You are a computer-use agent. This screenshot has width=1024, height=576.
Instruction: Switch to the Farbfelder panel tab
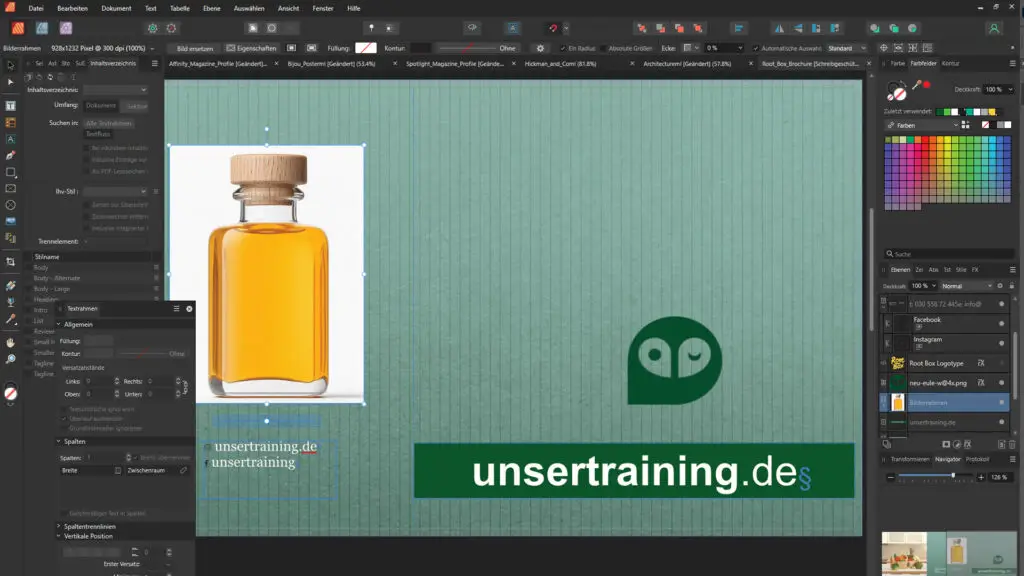[923, 63]
